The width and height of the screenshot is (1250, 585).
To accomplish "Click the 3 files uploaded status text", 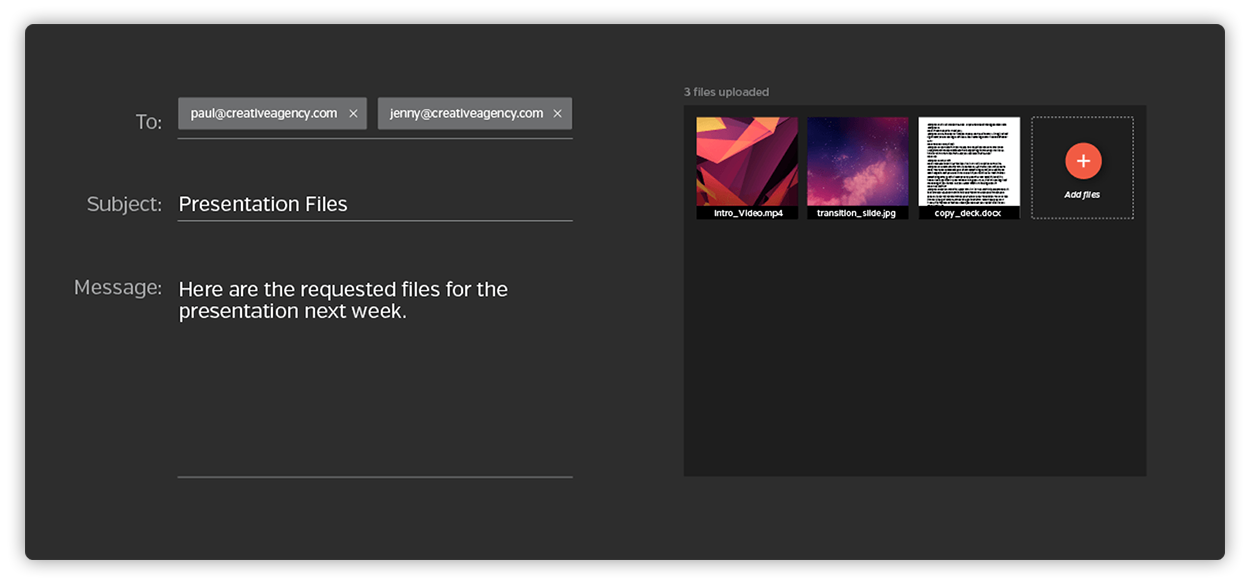I will pos(726,91).
